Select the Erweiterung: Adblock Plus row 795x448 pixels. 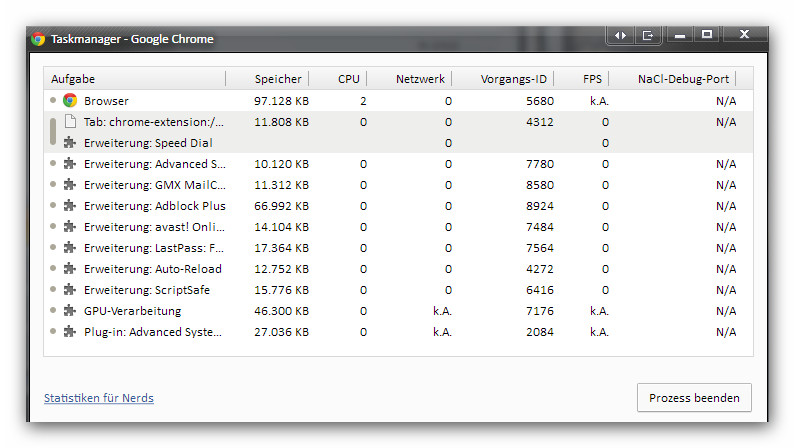[399, 206]
